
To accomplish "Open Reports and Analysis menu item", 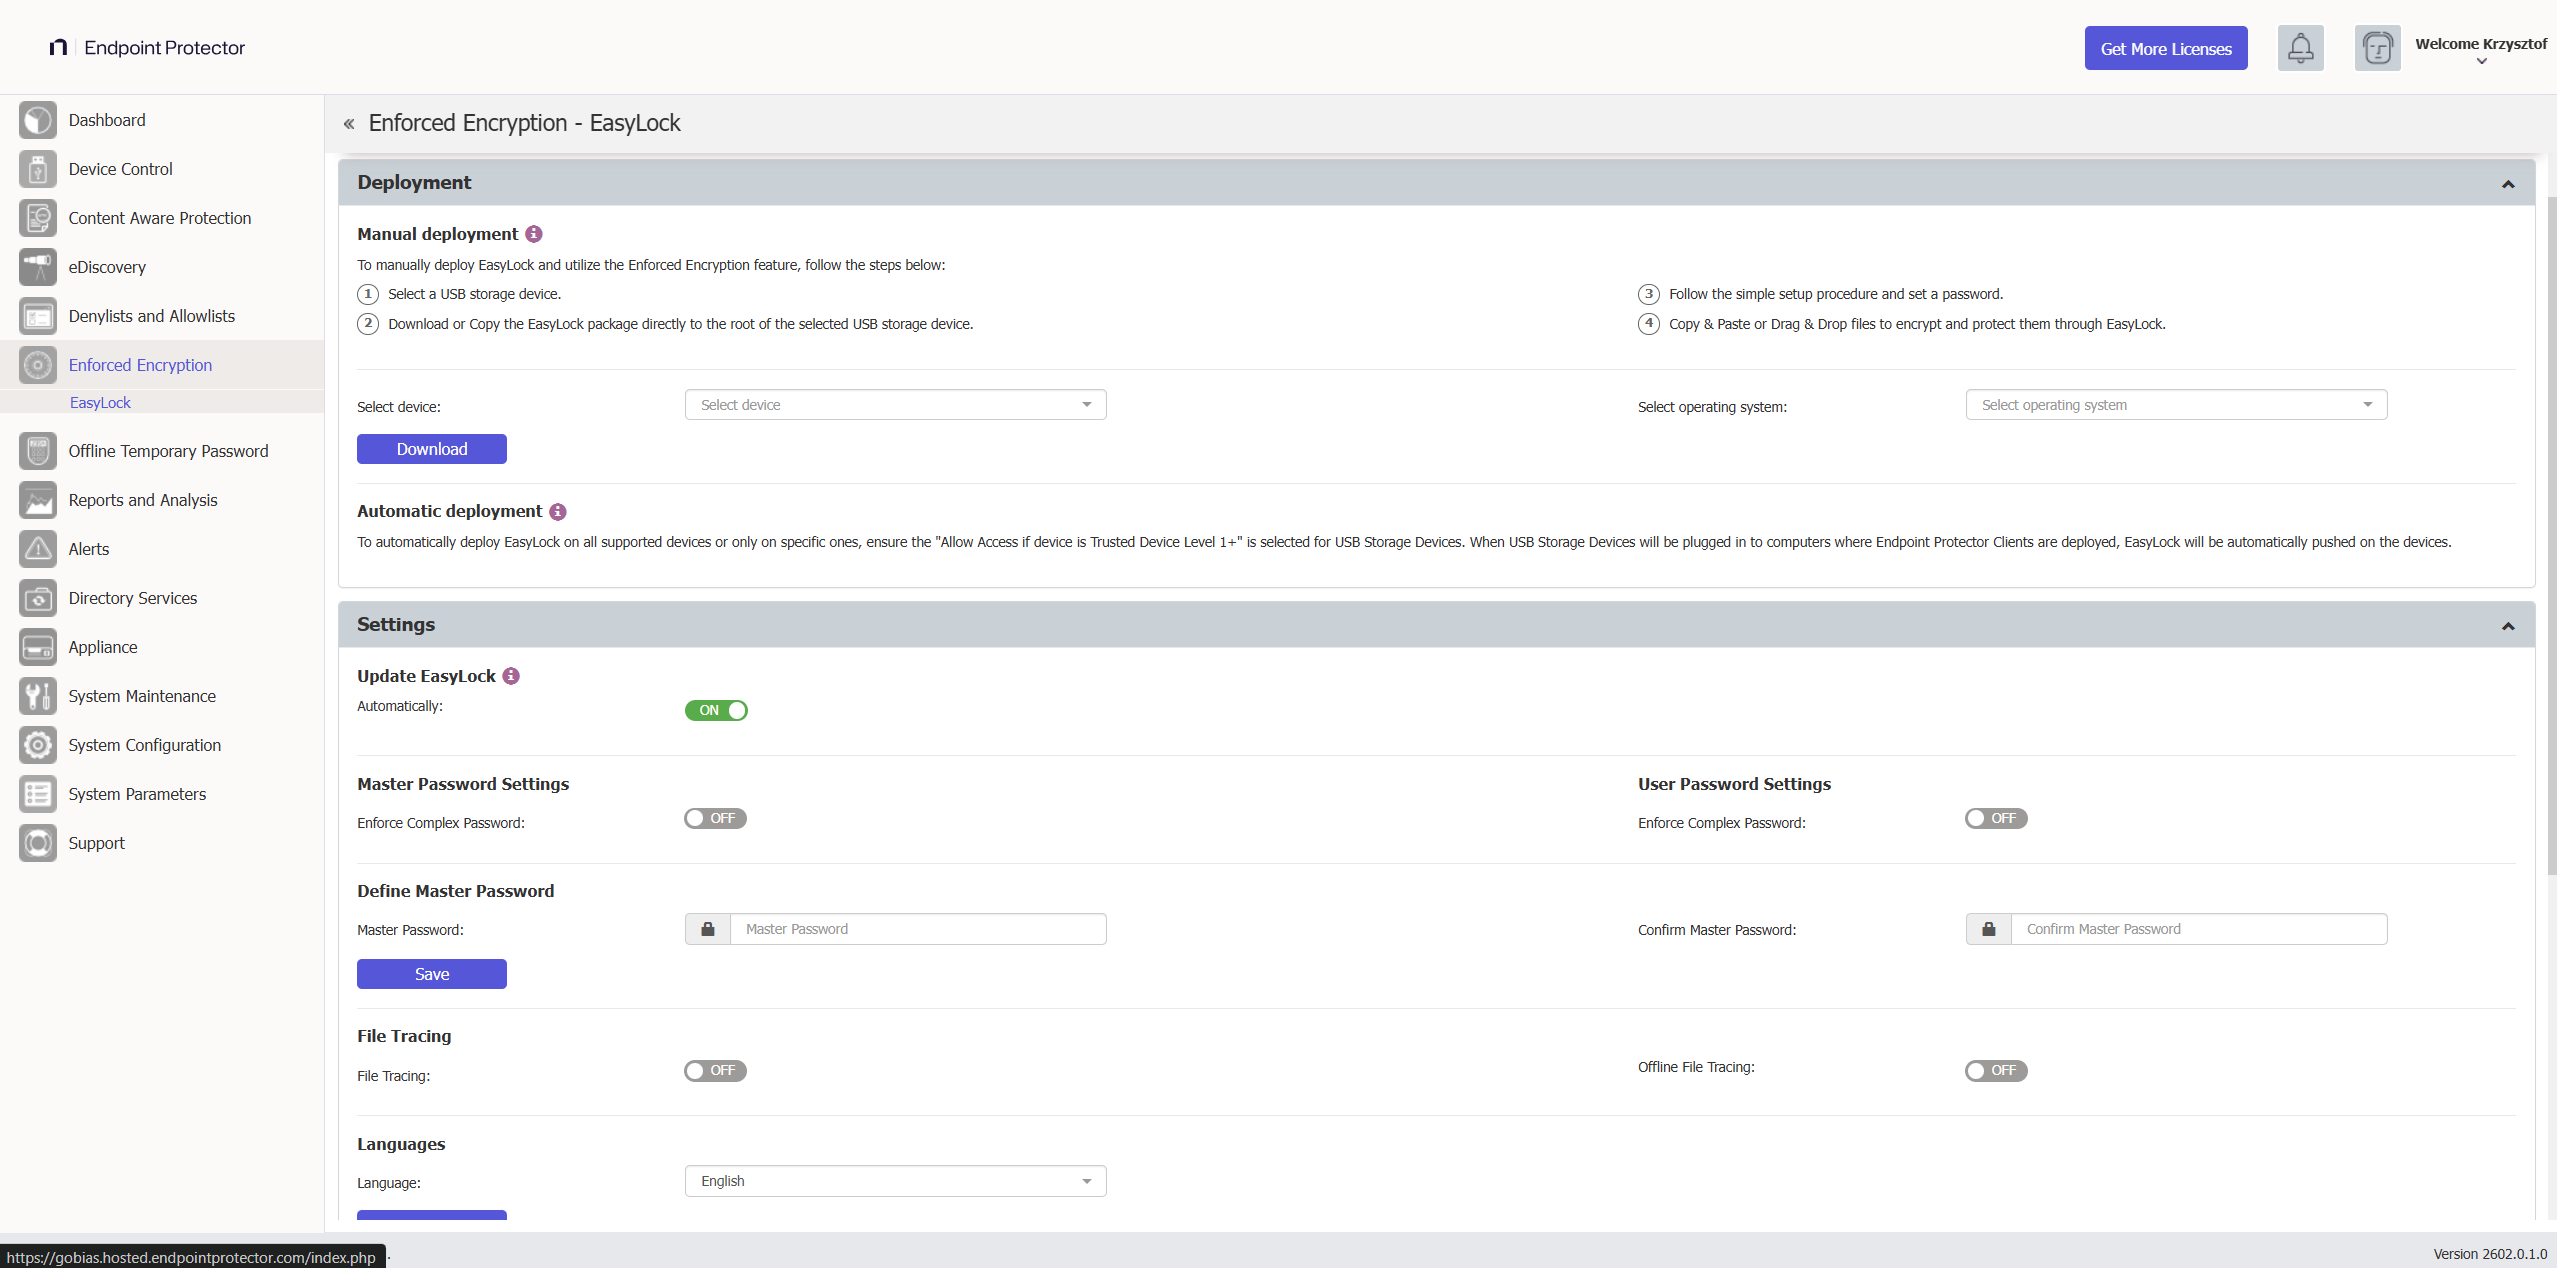I will 143,500.
